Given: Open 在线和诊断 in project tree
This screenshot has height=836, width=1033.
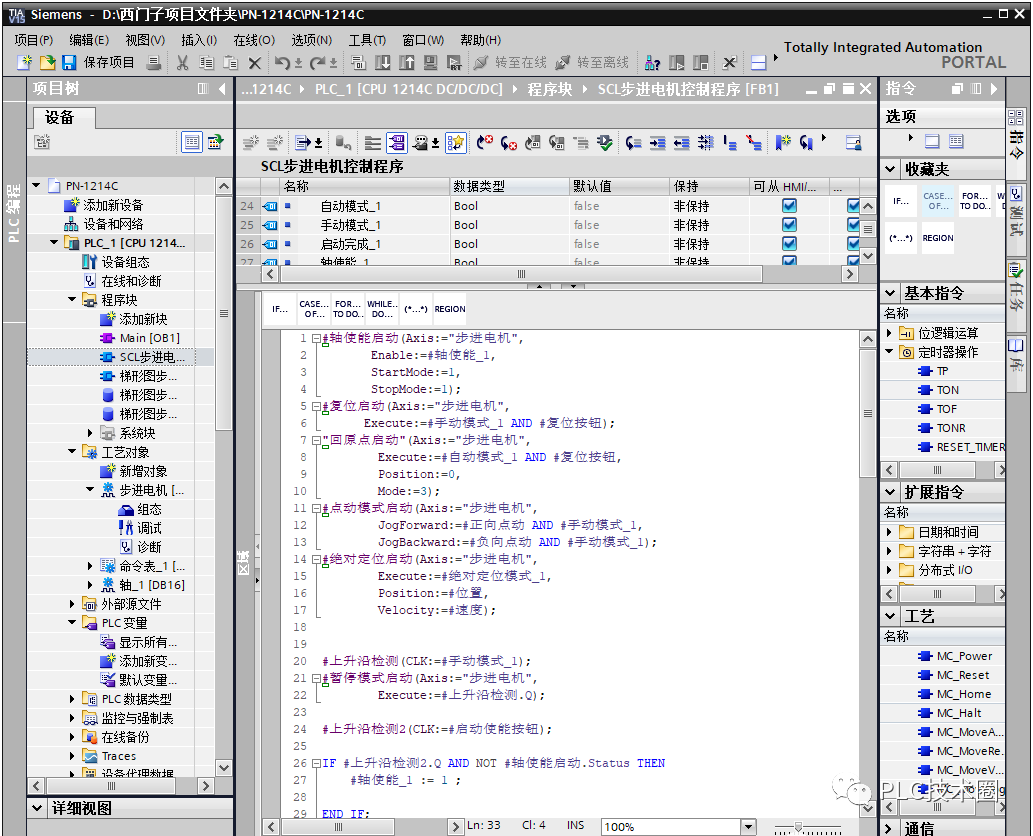Looking at the screenshot, I should tap(122, 281).
